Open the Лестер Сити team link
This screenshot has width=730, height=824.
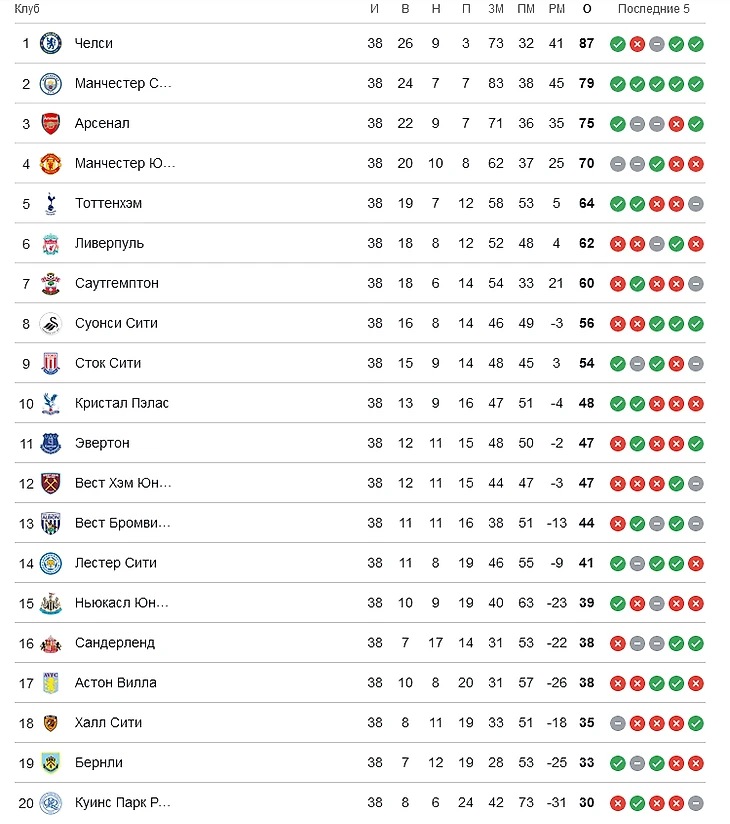tap(115, 563)
